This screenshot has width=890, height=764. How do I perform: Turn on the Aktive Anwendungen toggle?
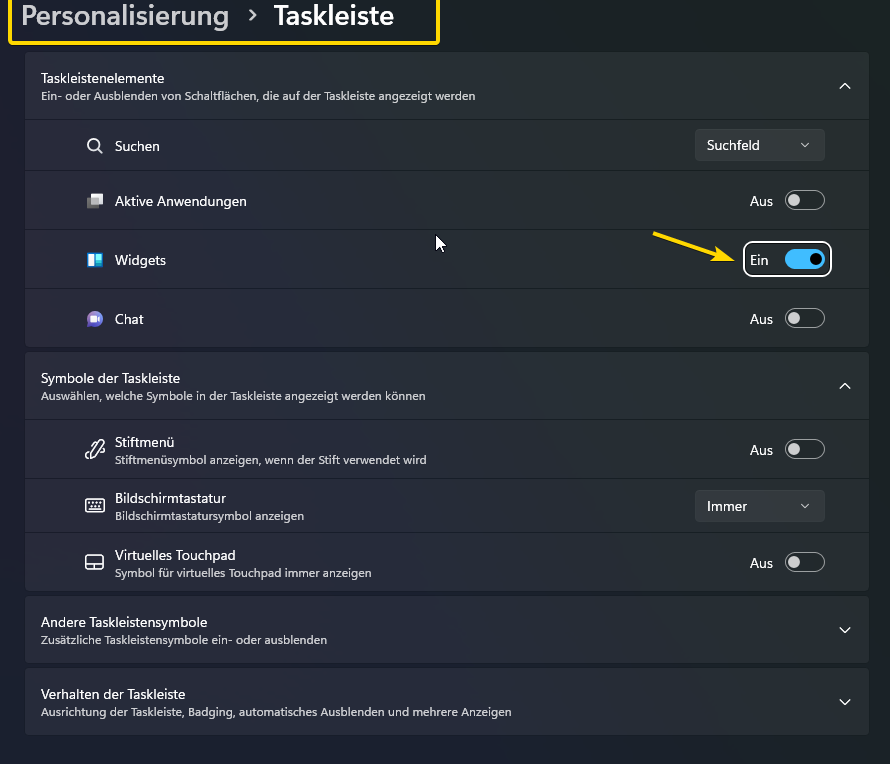[x=804, y=201]
